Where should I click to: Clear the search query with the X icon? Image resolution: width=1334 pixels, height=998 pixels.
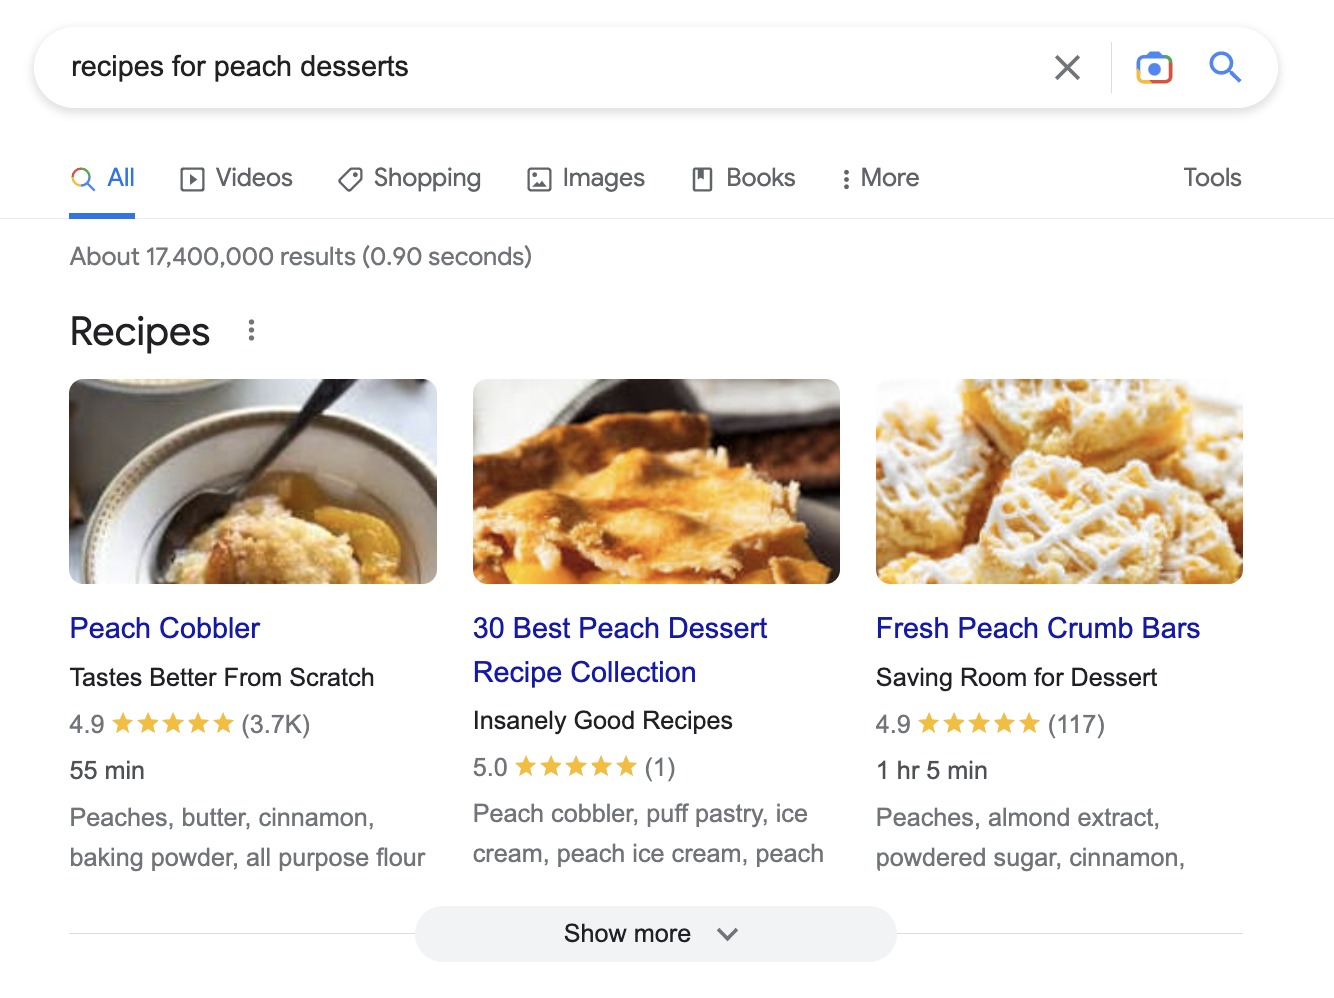[x=1066, y=67]
